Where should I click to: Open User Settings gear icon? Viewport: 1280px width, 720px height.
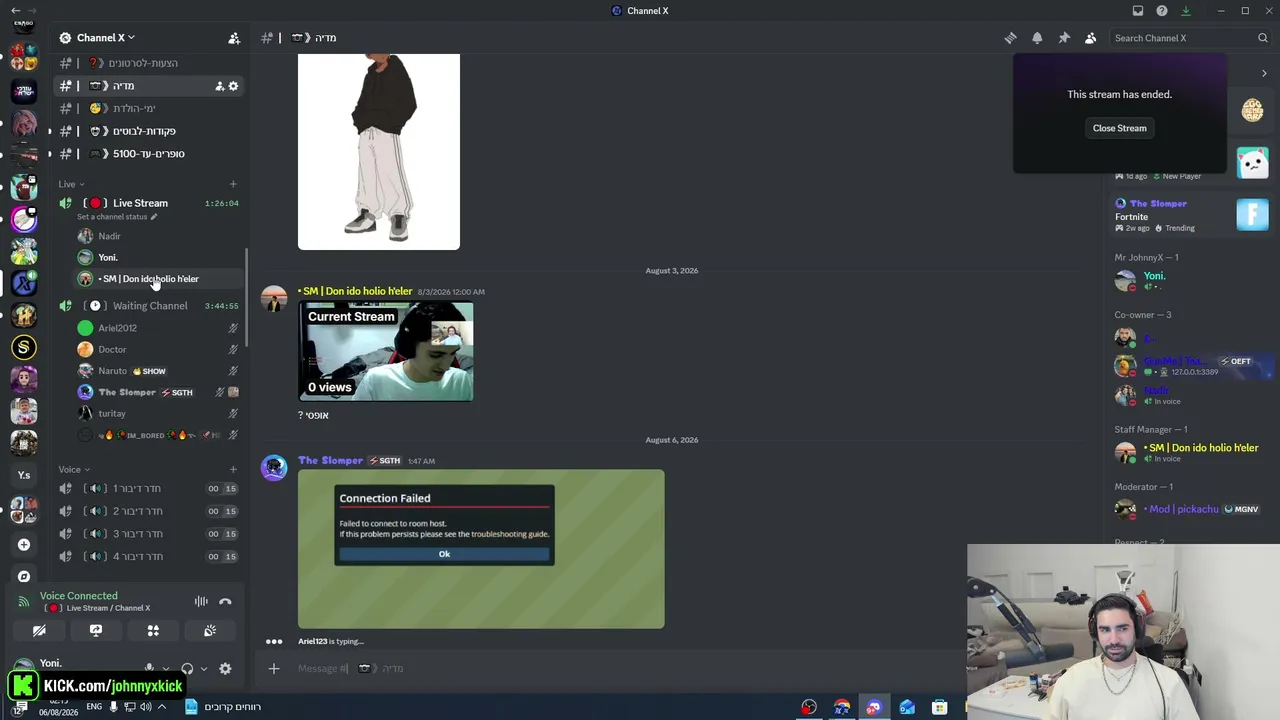(x=225, y=669)
